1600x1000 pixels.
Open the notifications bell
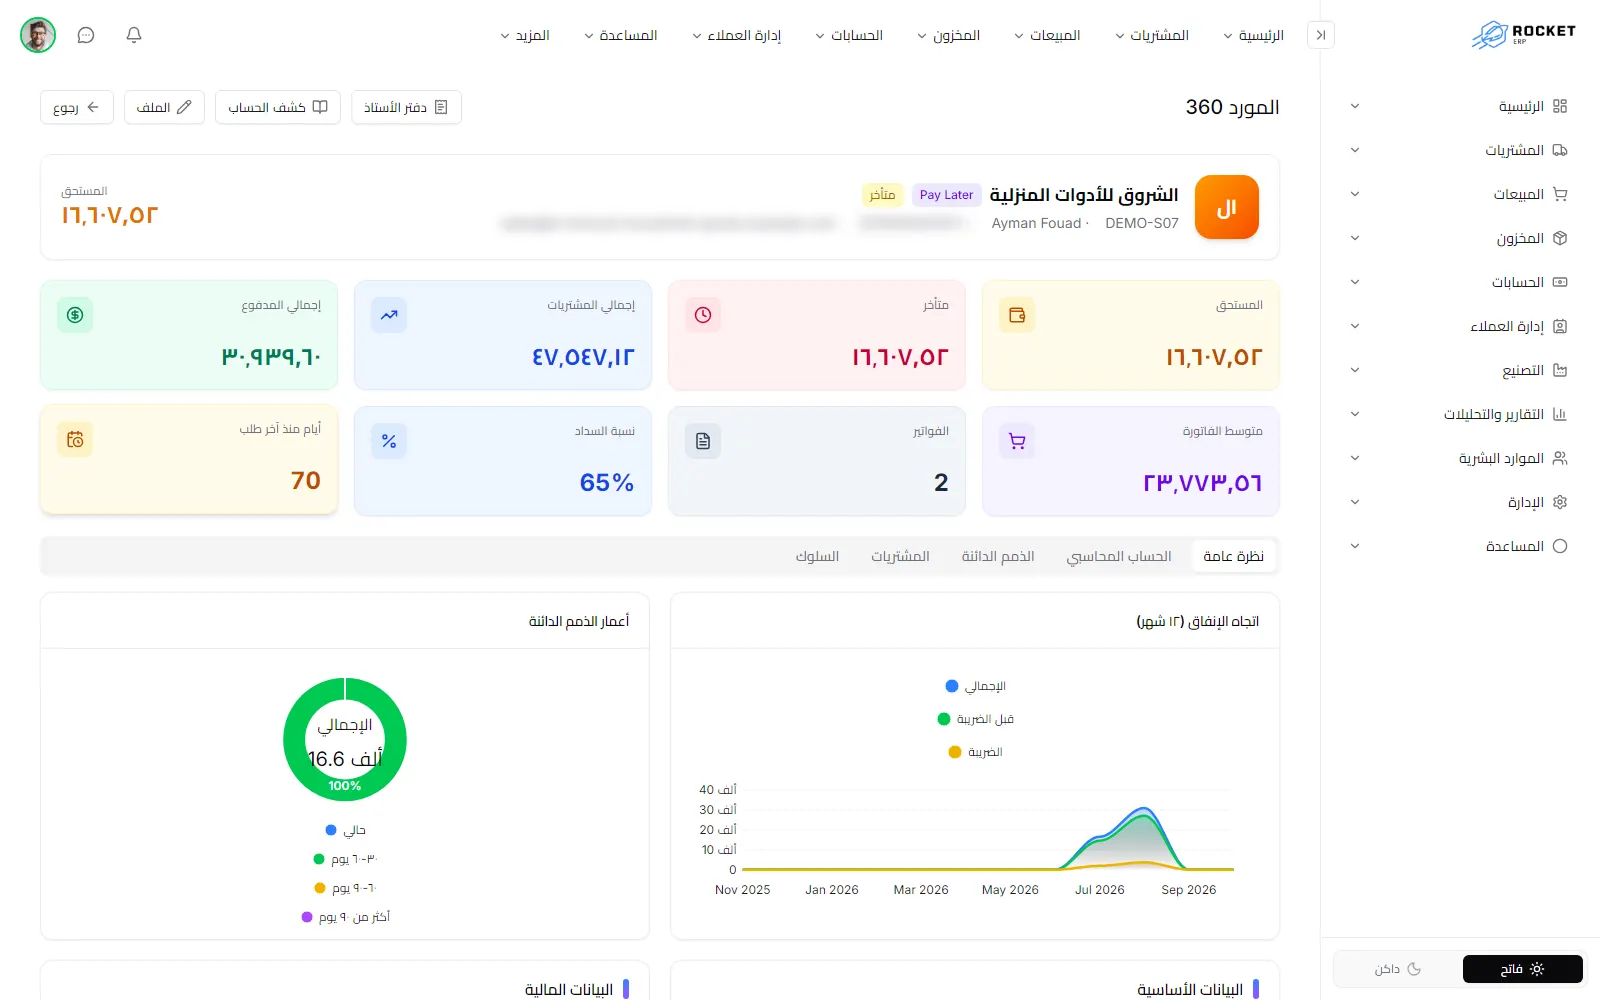[x=134, y=35]
